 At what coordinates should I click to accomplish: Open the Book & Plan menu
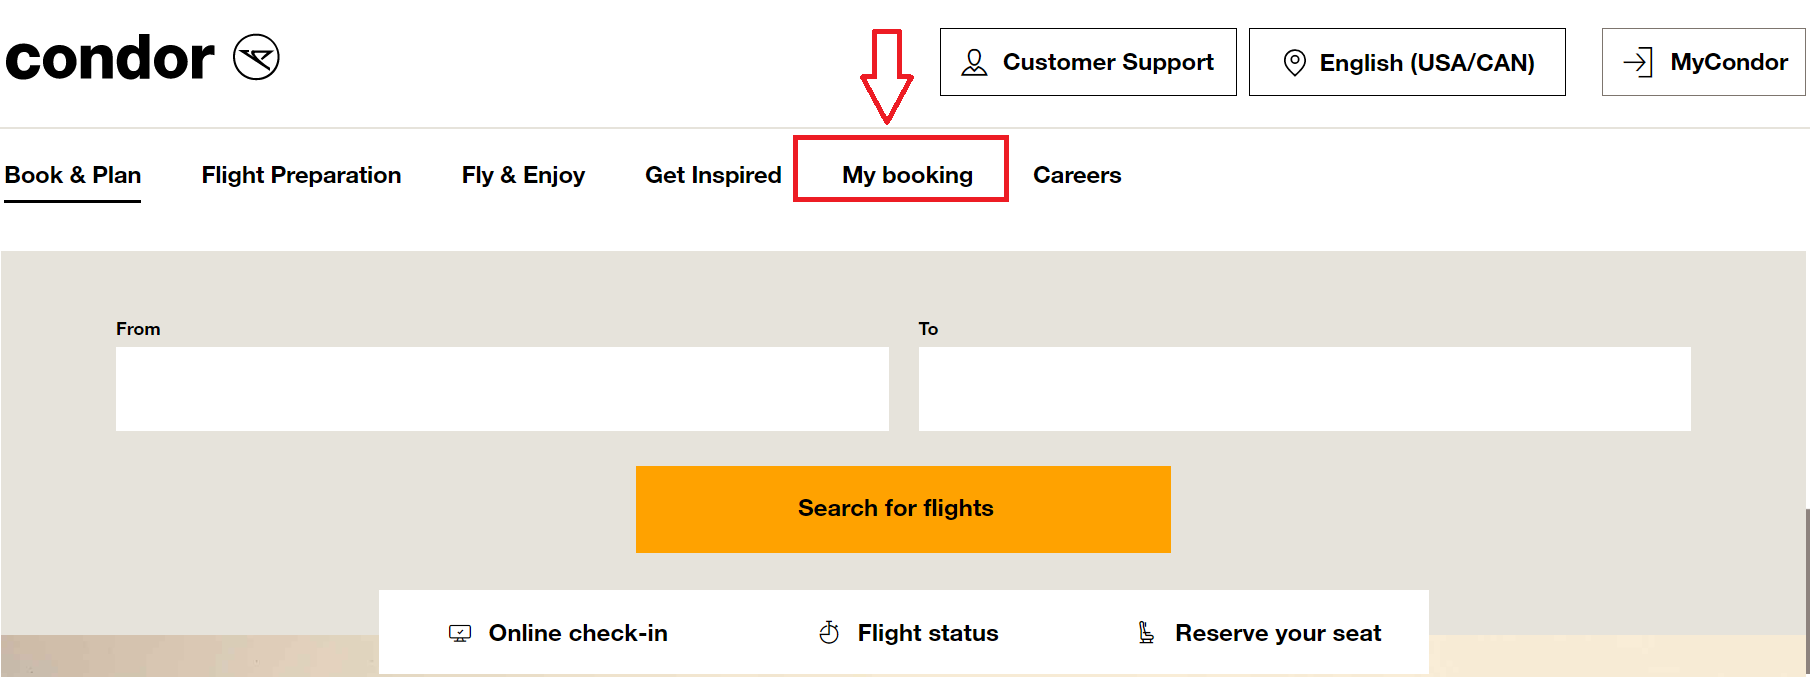(x=73, y=175)
